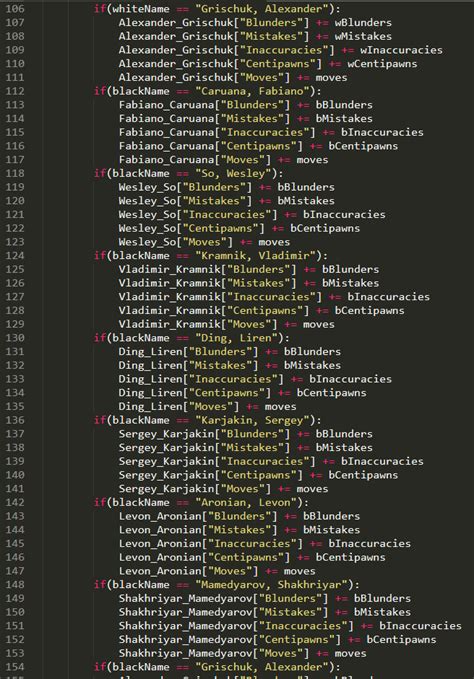Image resolution: width=474 pixels, height=679 pixels.
Task: Click the string "Mamedyarov, Shakhriyar"
Action: tap(271, 585)
